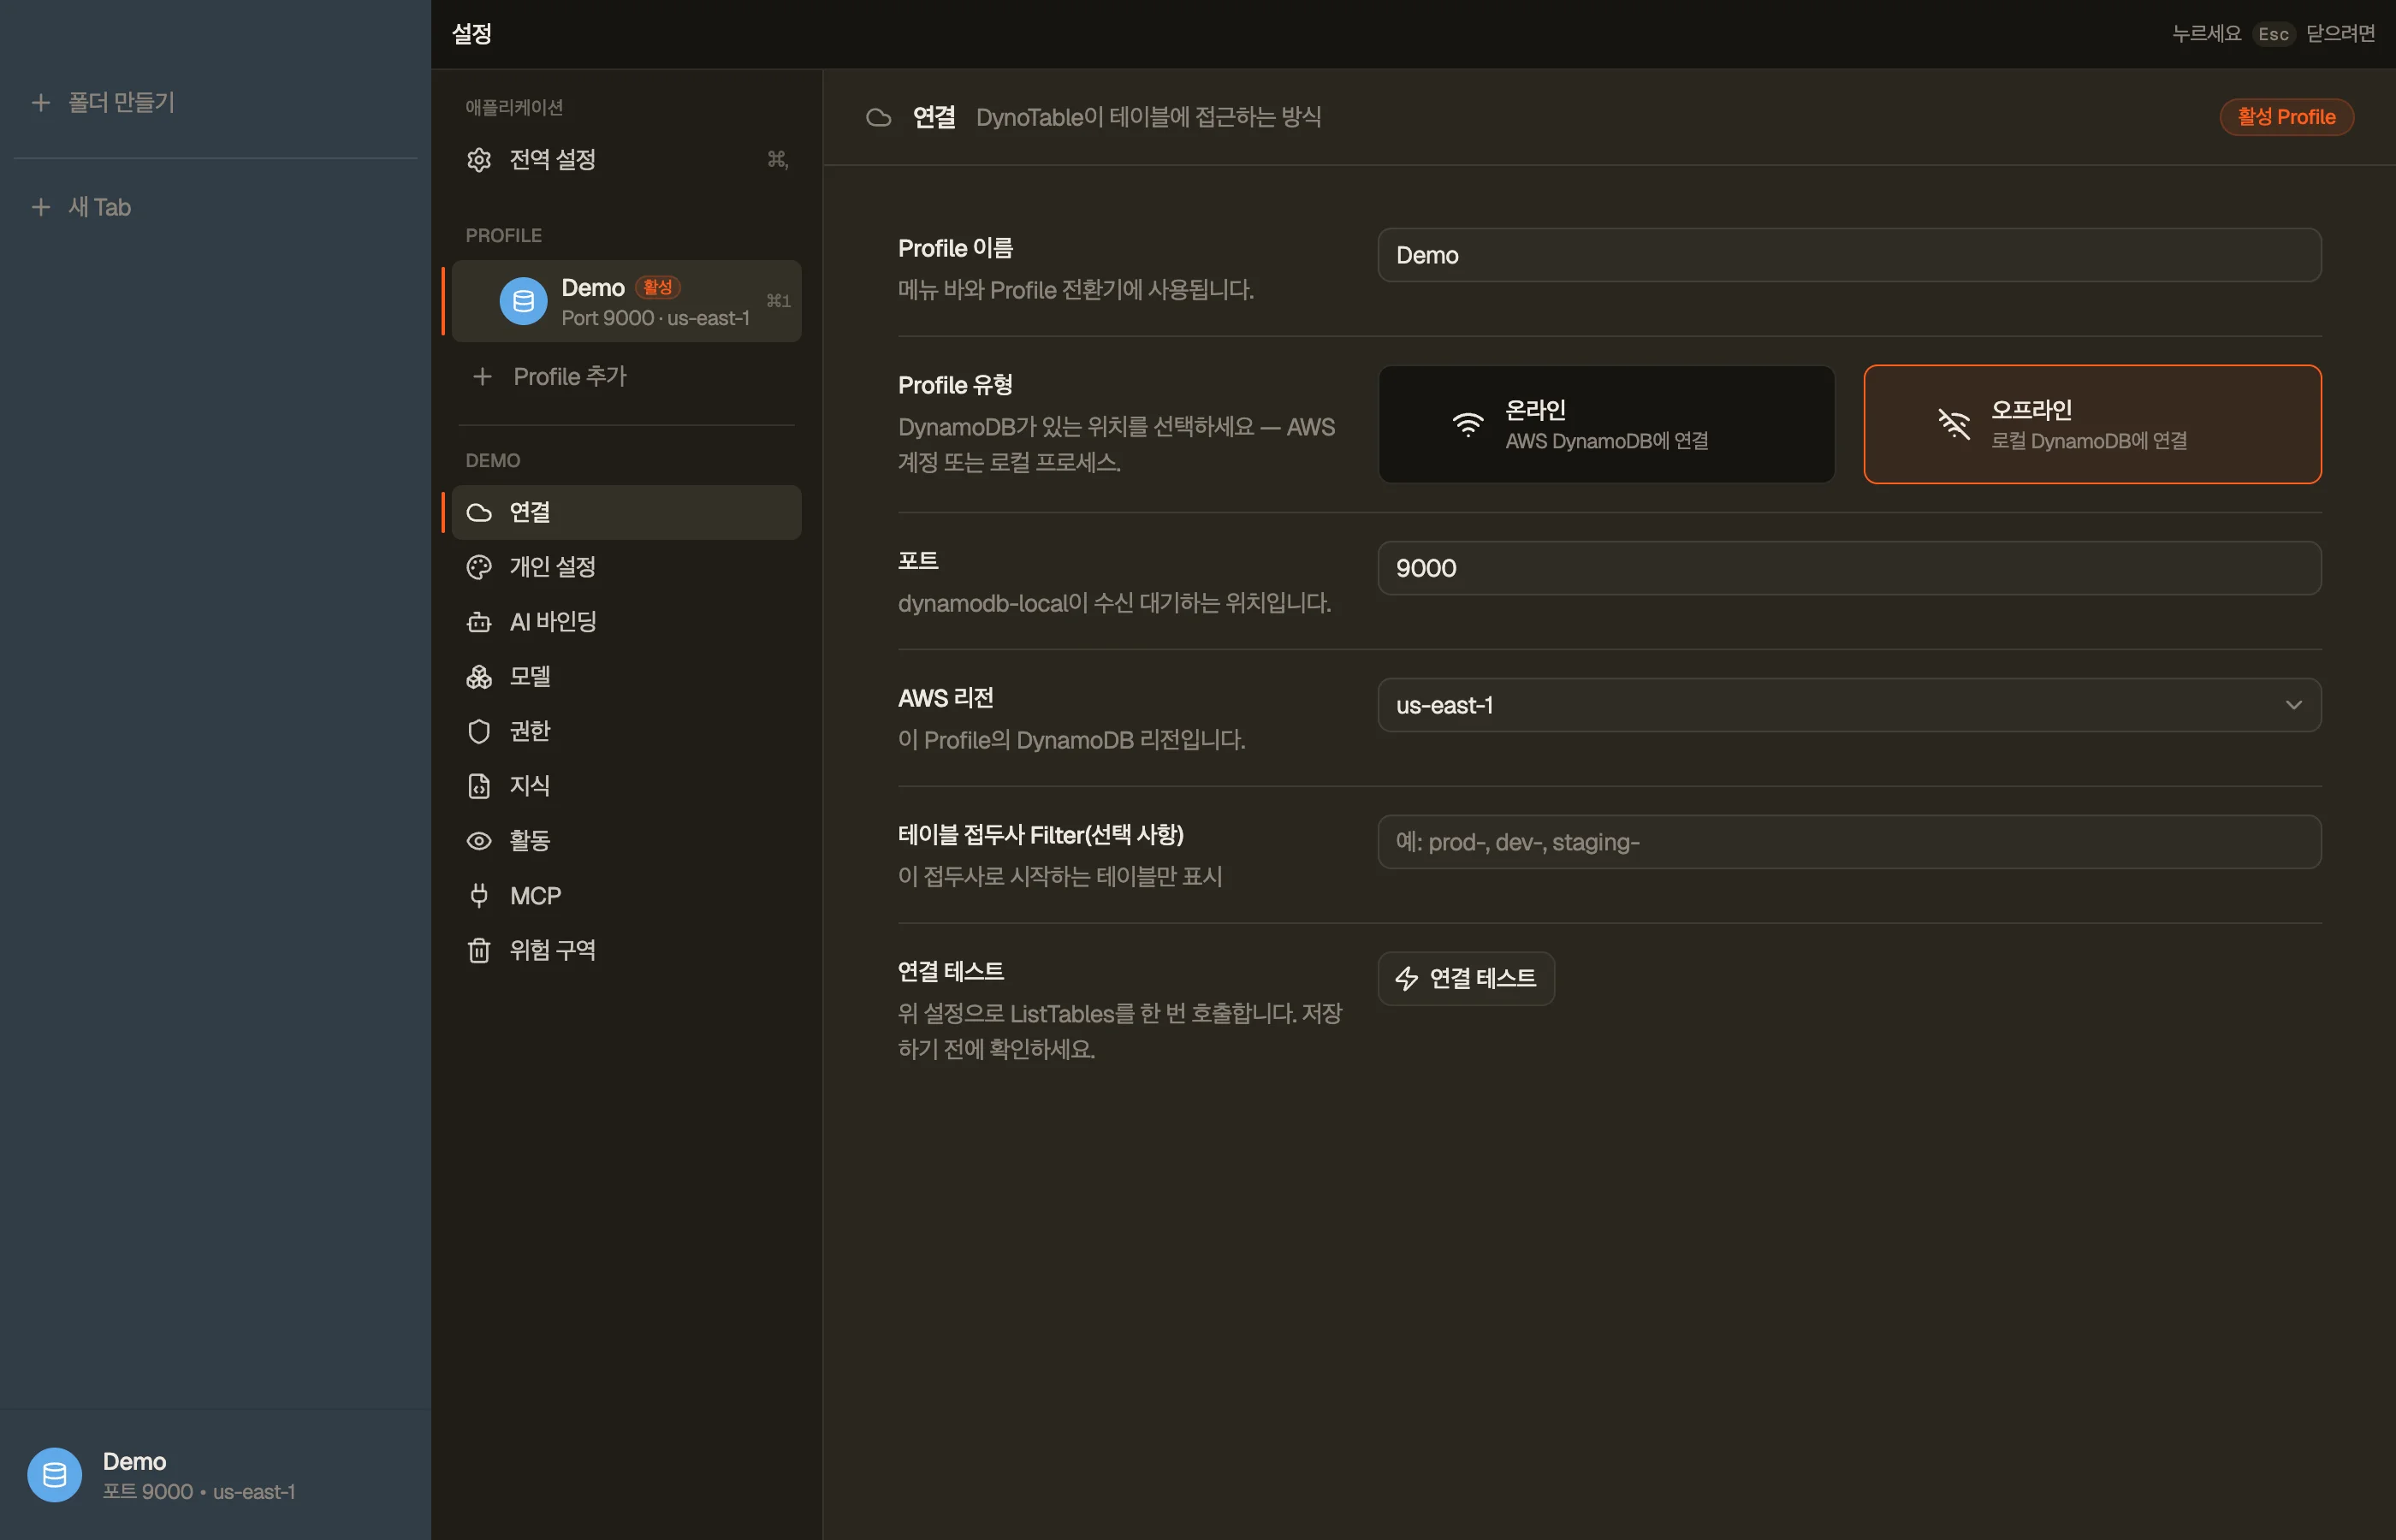Go to 개인 설정 settings

pos(626,567)
